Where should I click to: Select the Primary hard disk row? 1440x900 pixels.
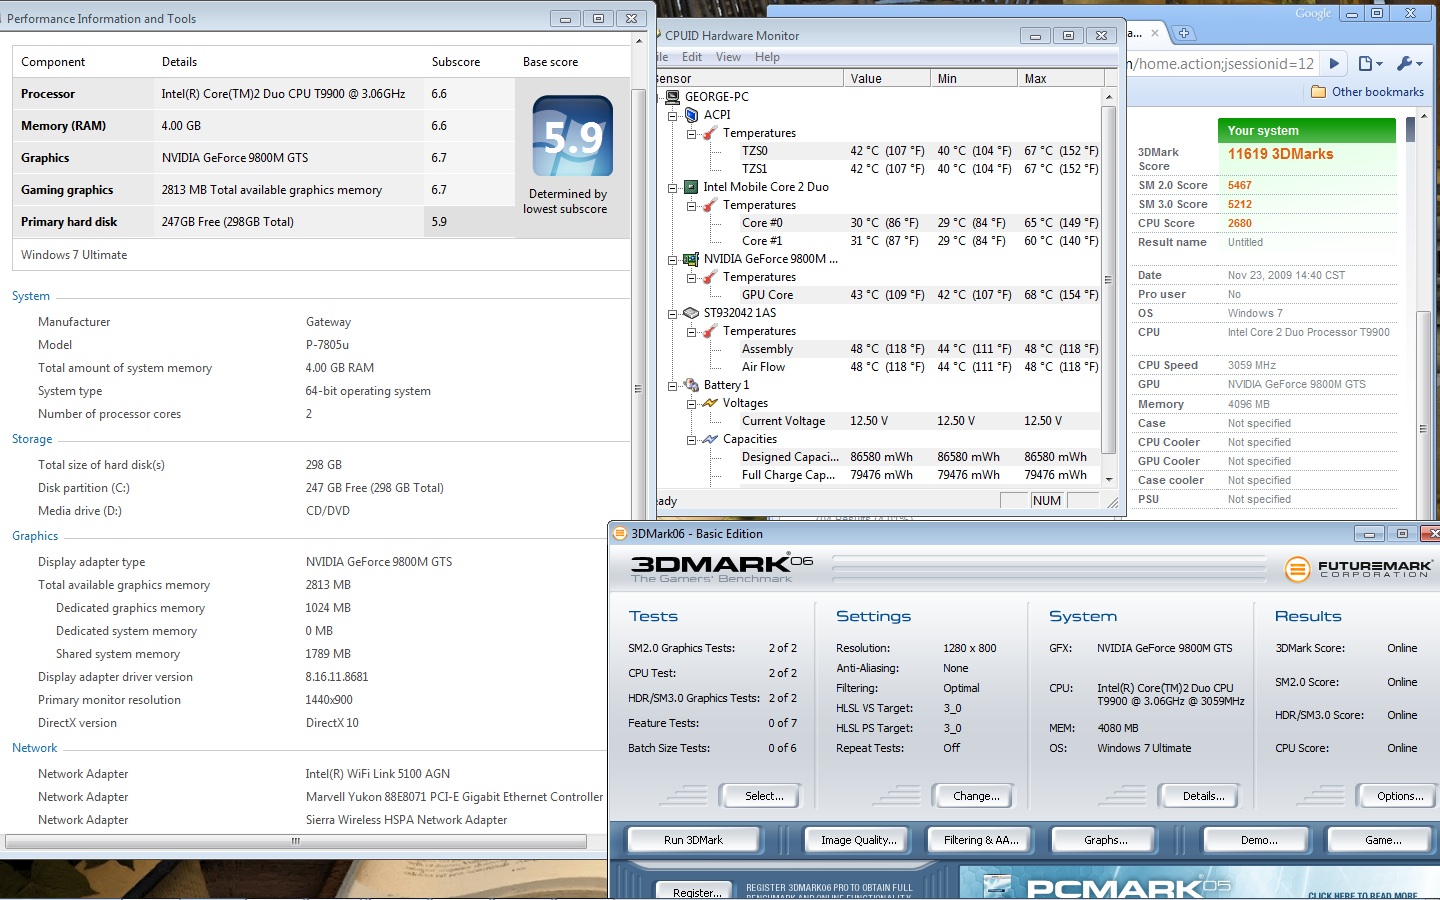pyautogui.click(x=263, y=222)
